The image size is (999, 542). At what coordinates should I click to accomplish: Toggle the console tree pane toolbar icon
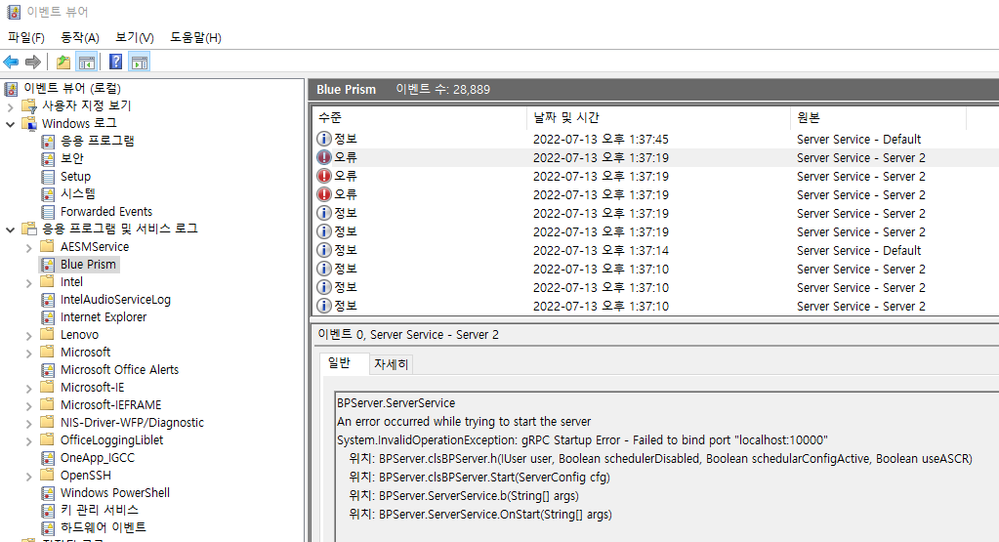pos(87,62)
